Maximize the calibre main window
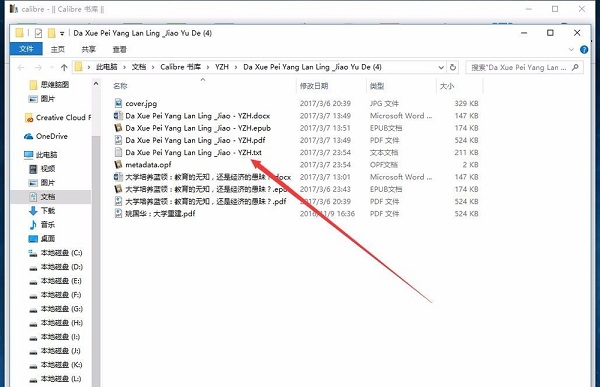The height and width of the screenshot is (387, 600). (555, 9)
